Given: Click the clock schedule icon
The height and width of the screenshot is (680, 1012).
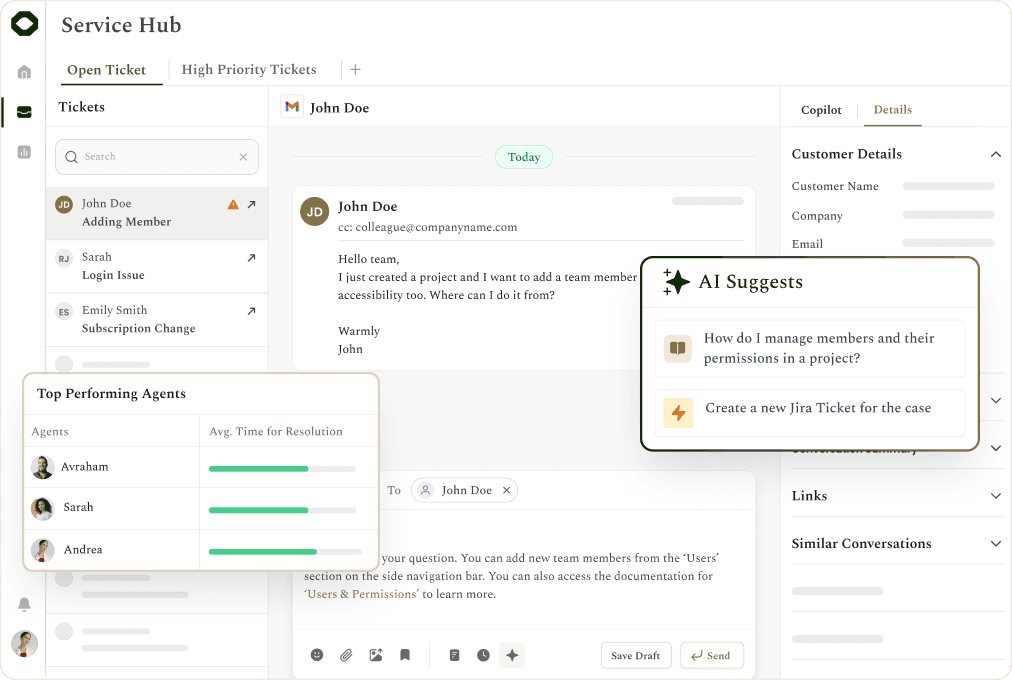Looking at the screenshot, I should (483, 655).
